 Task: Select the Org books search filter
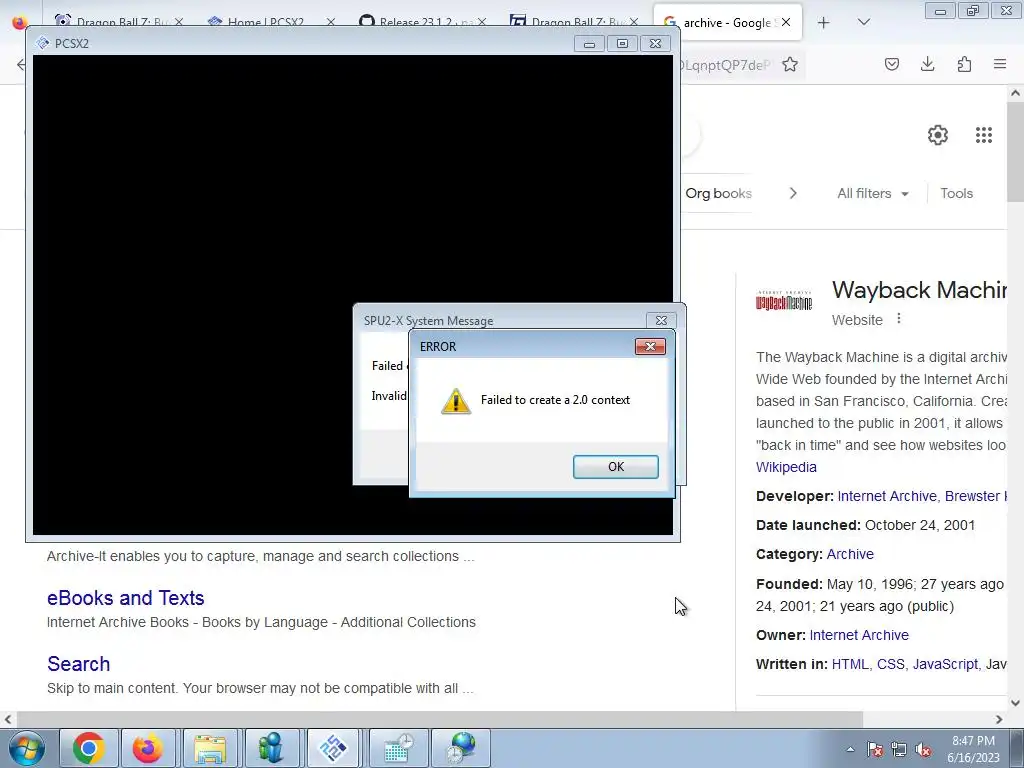[718, 193]
